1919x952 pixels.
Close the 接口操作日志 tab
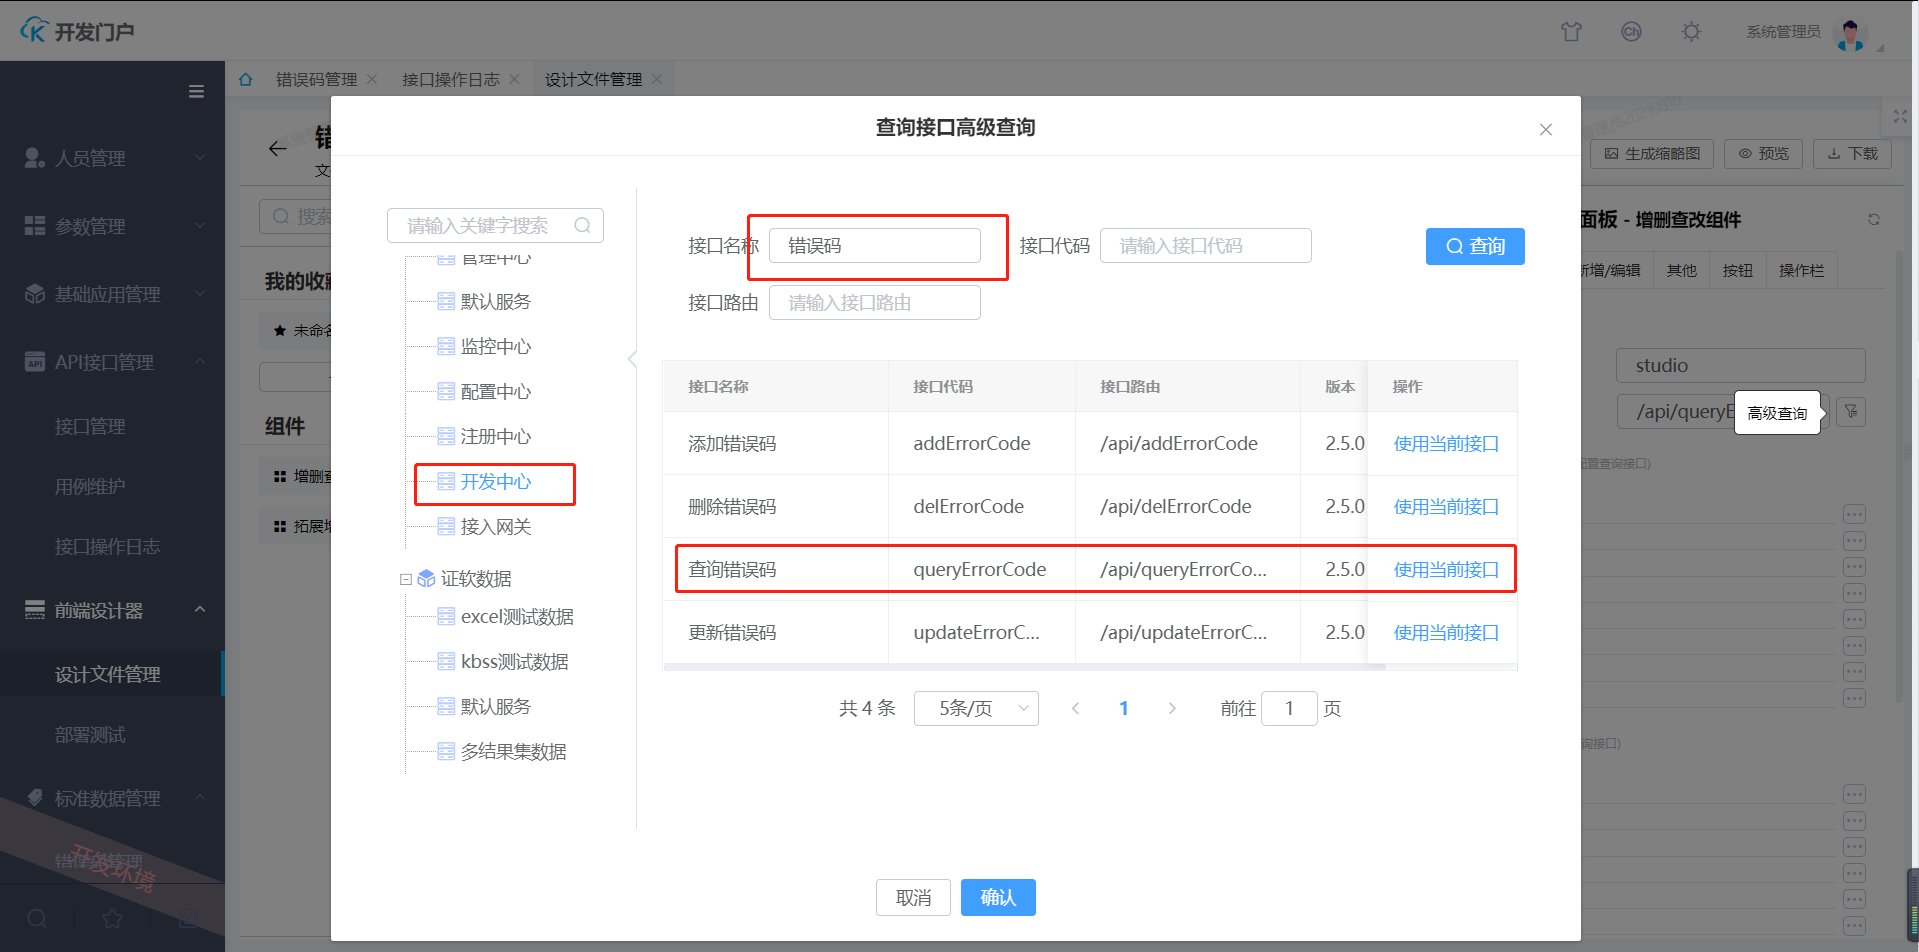coord(514,79)
